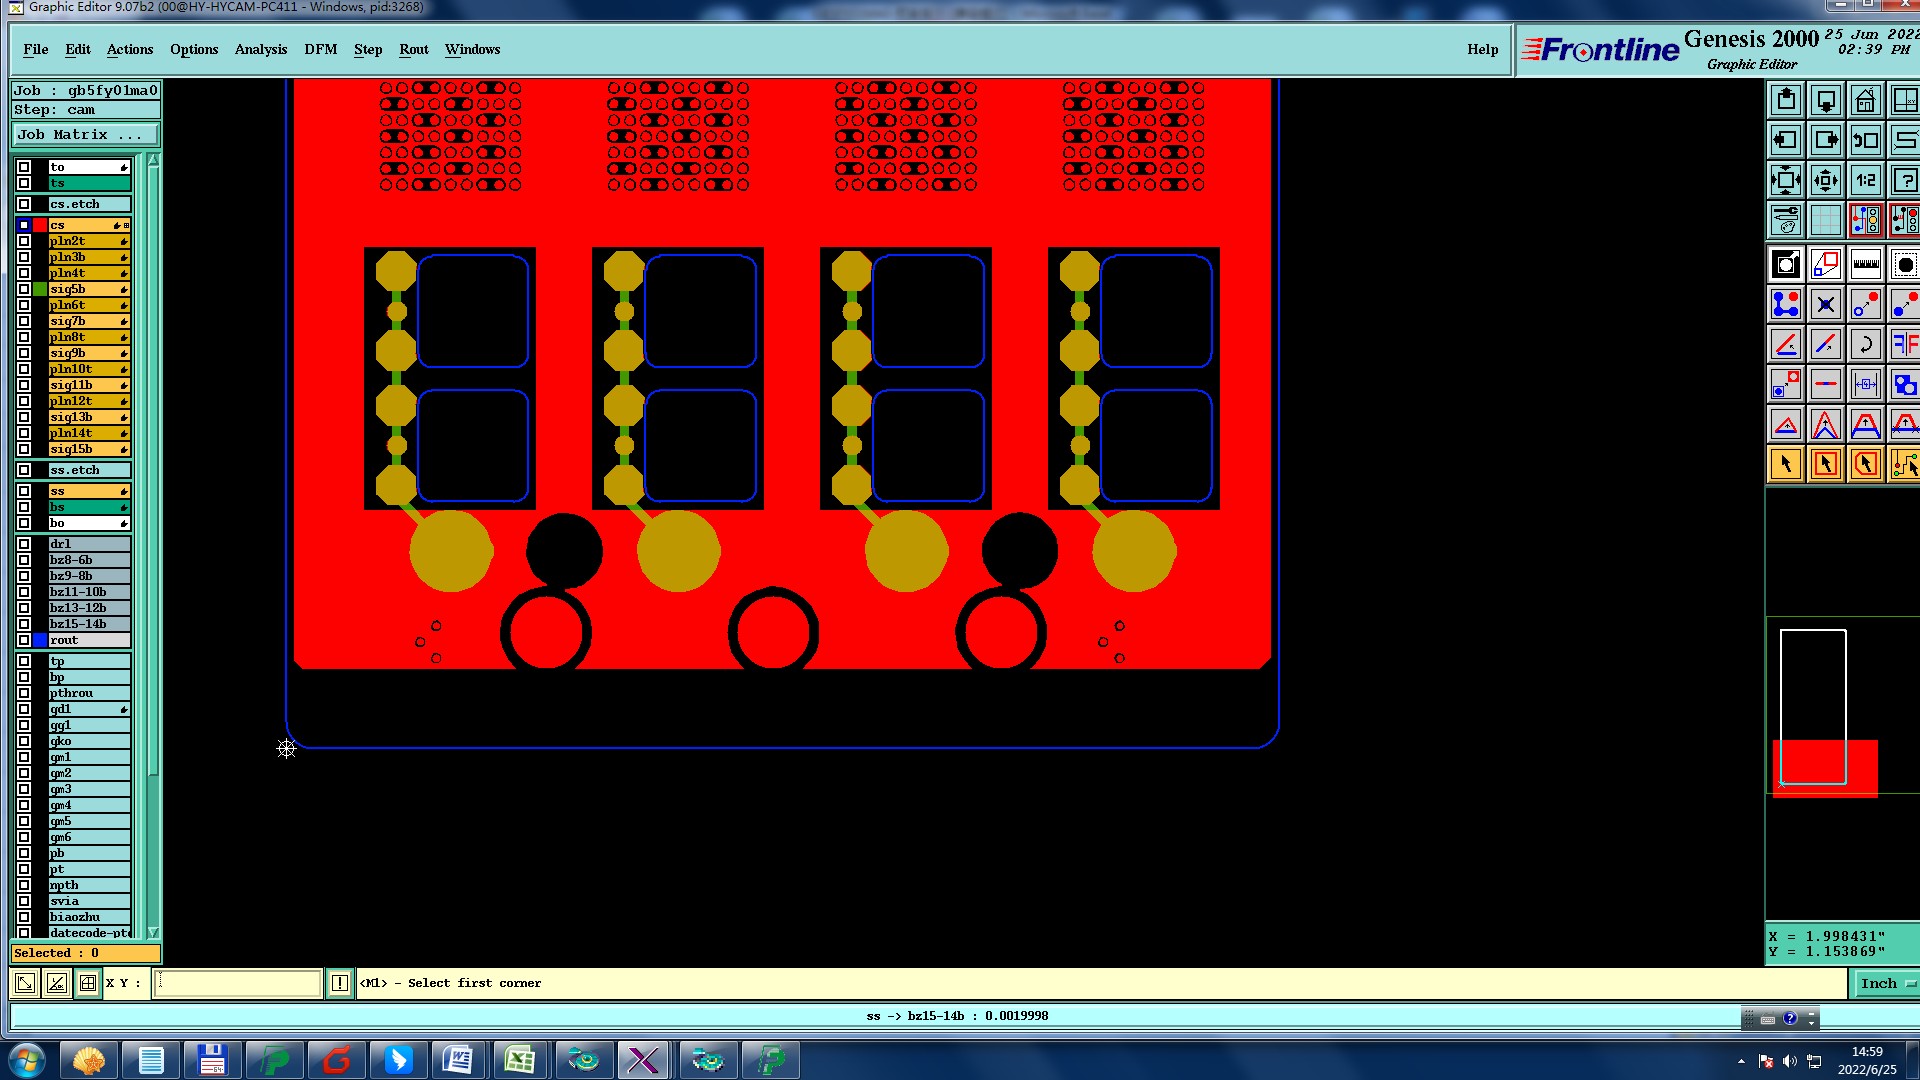The width and height of the screenshot is (1920, 1080).
Task: Click the question mark help icon
Action: (x=1904, y=181)
